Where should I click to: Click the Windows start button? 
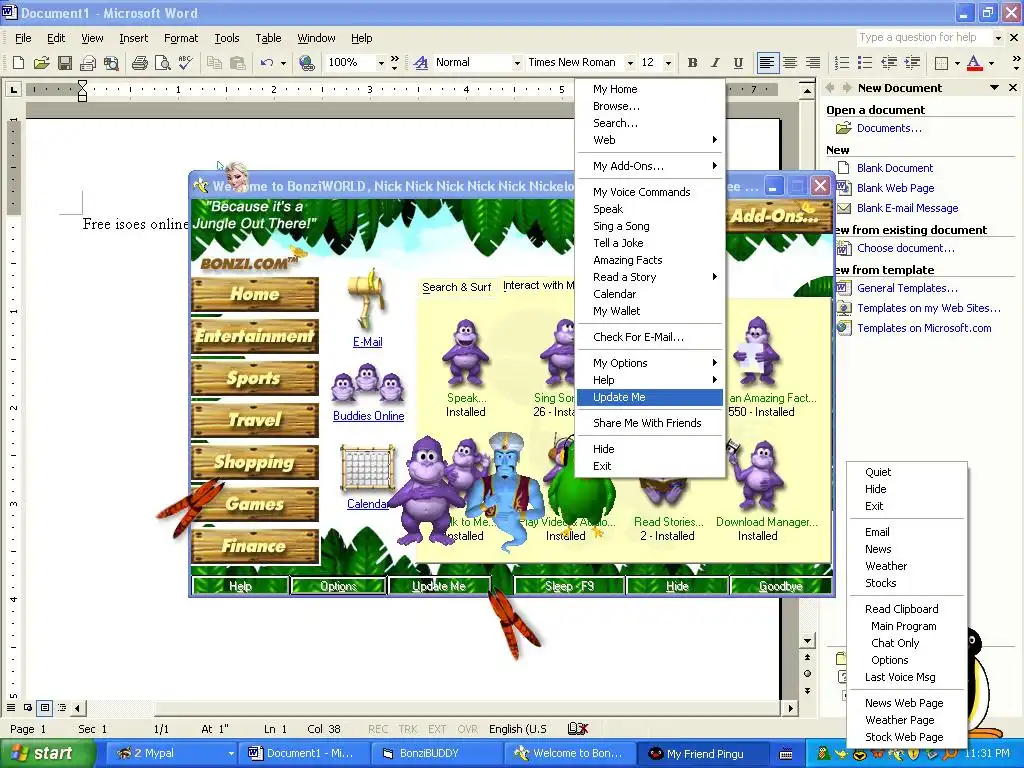[47, 754]
